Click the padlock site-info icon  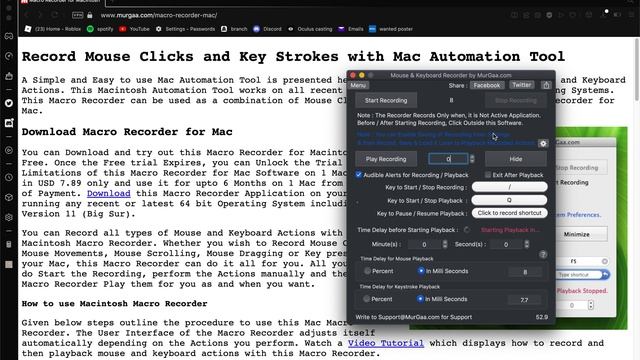point(90,15)
